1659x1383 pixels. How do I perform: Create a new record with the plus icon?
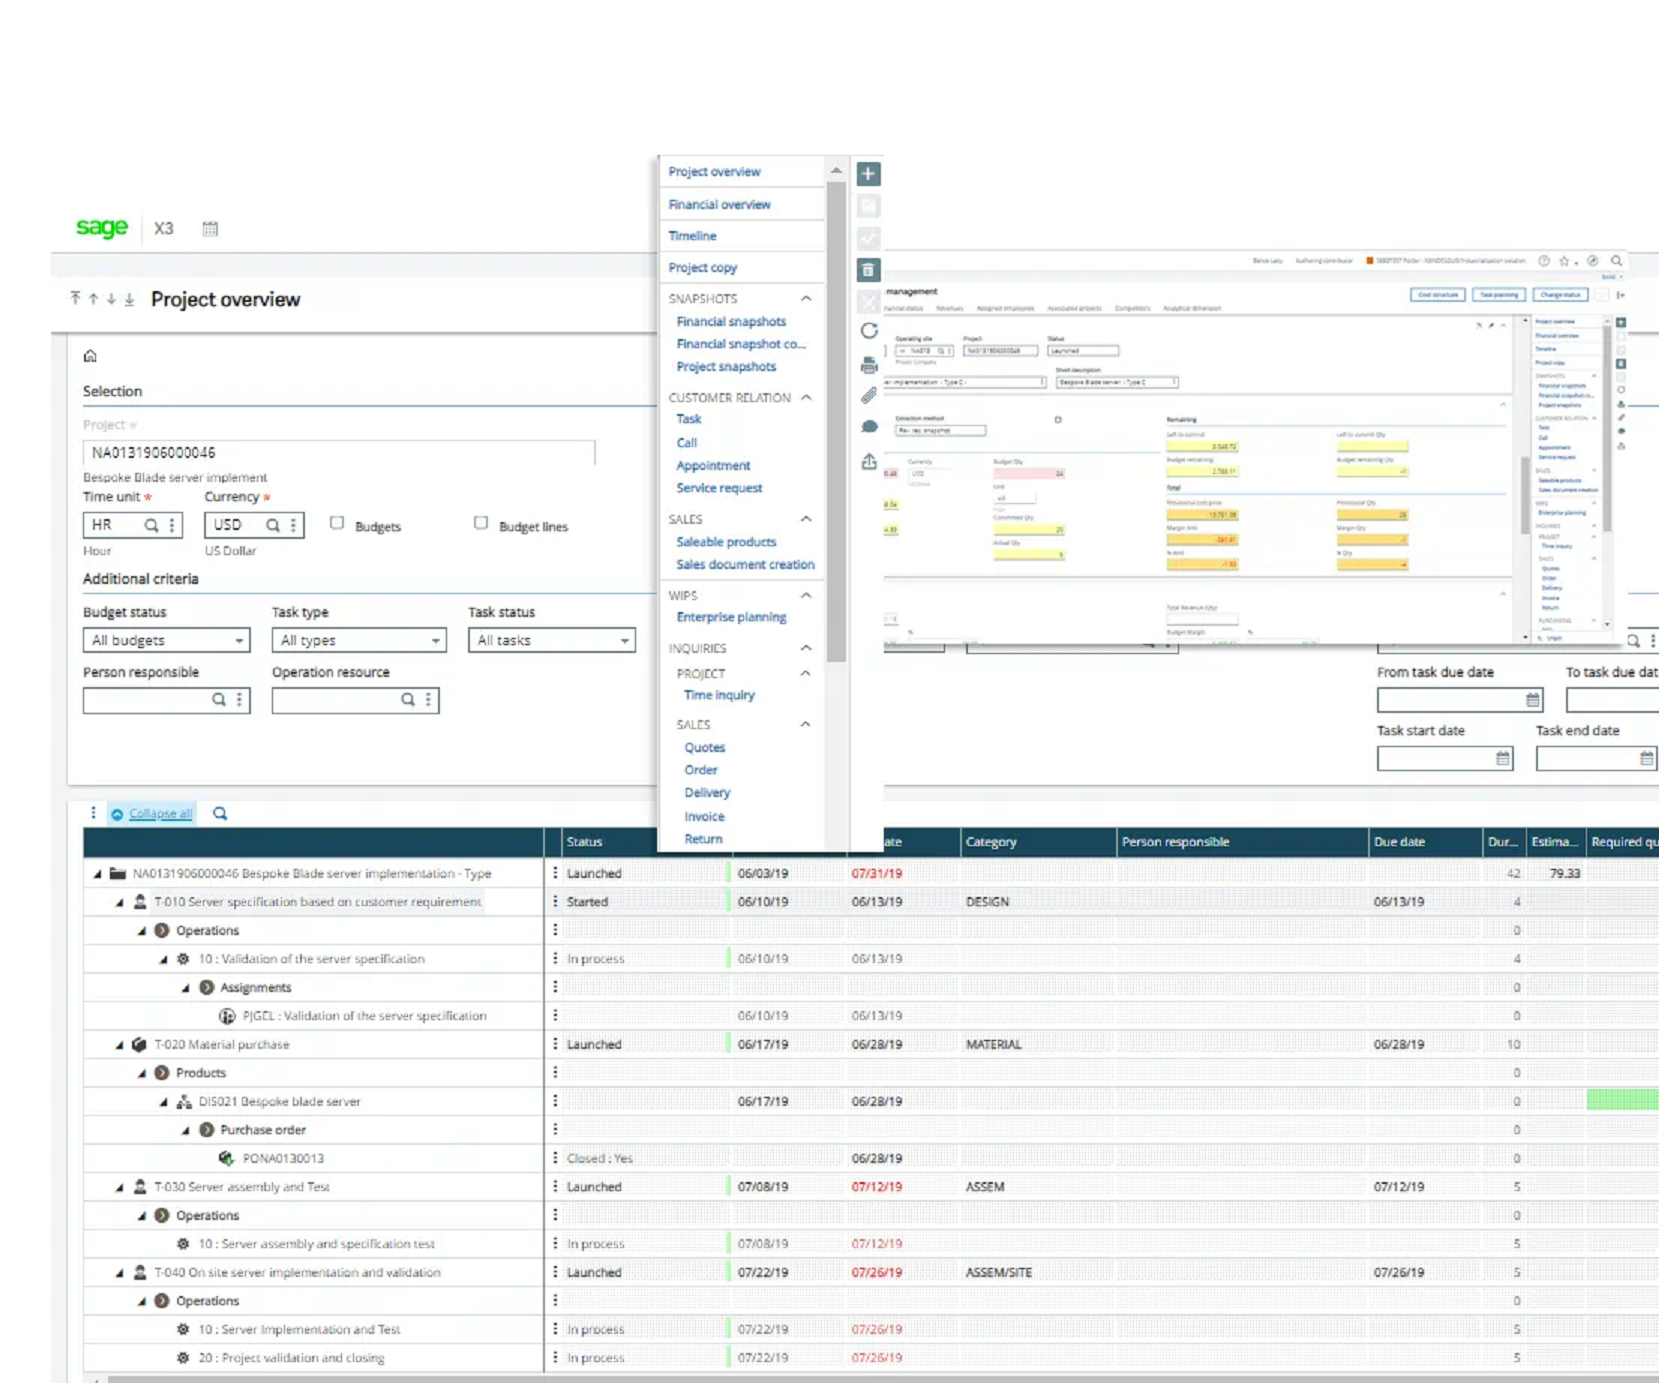(x=868, y=173)
